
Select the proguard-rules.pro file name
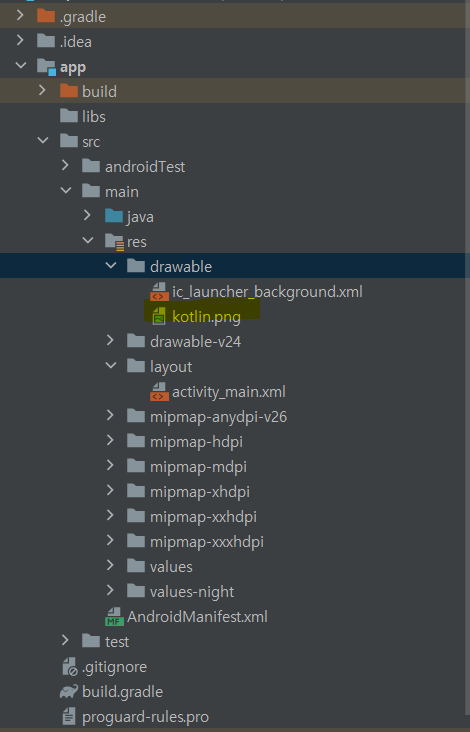[146, 717]
